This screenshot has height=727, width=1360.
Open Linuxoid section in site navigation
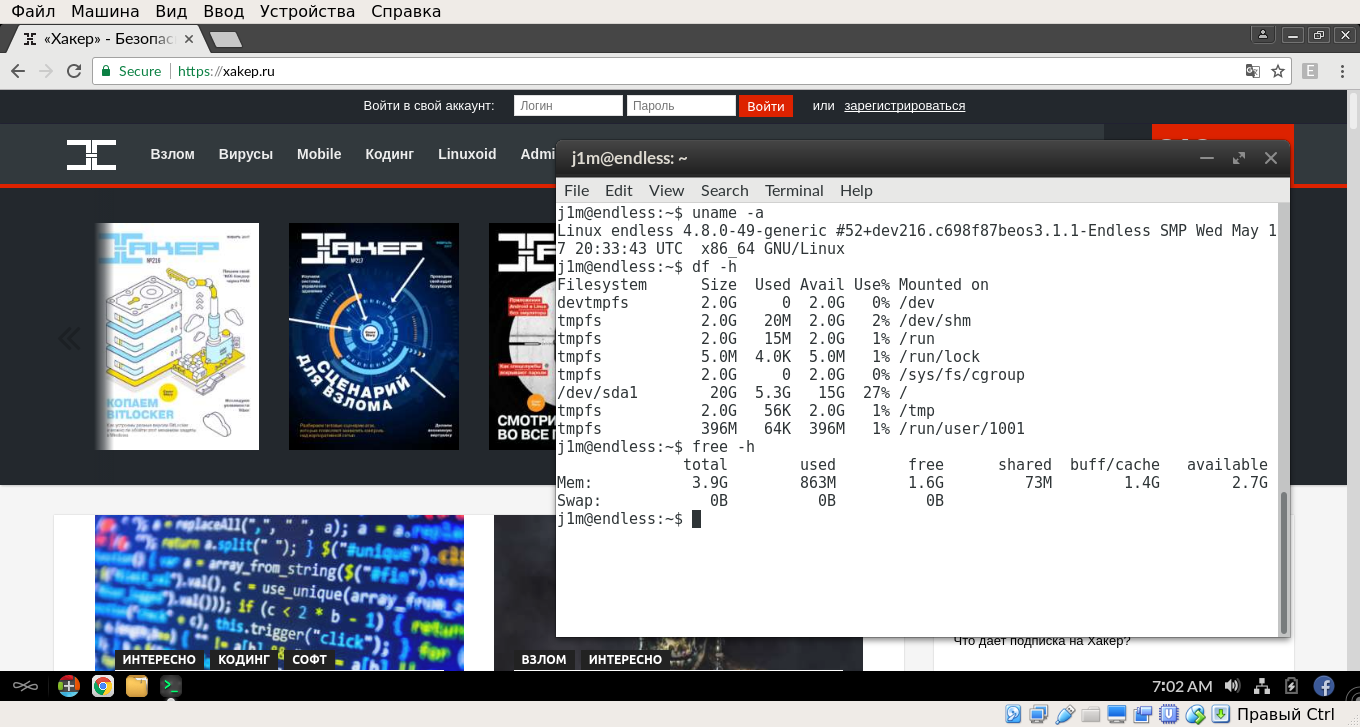467,154
